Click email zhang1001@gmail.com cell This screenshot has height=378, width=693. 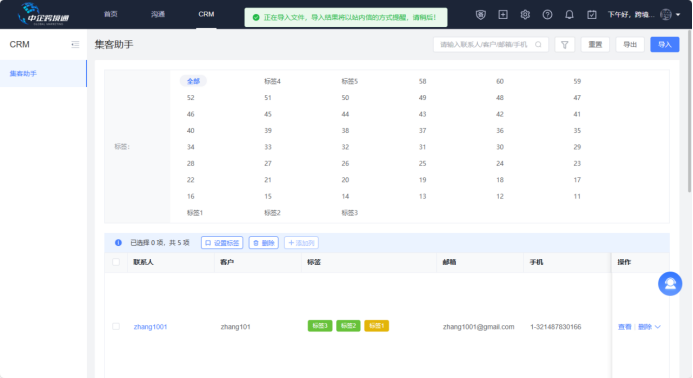(x=479, y=327)
